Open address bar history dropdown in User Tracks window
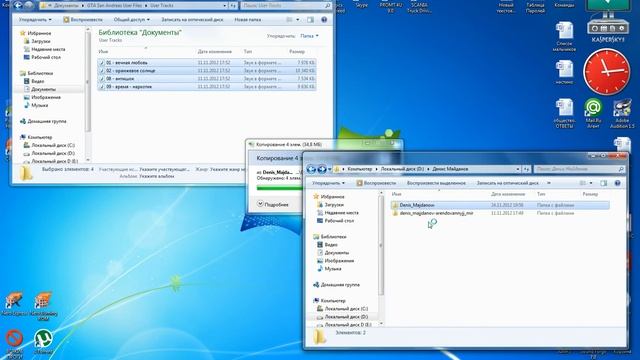640x360 pixels. (225, 6)
